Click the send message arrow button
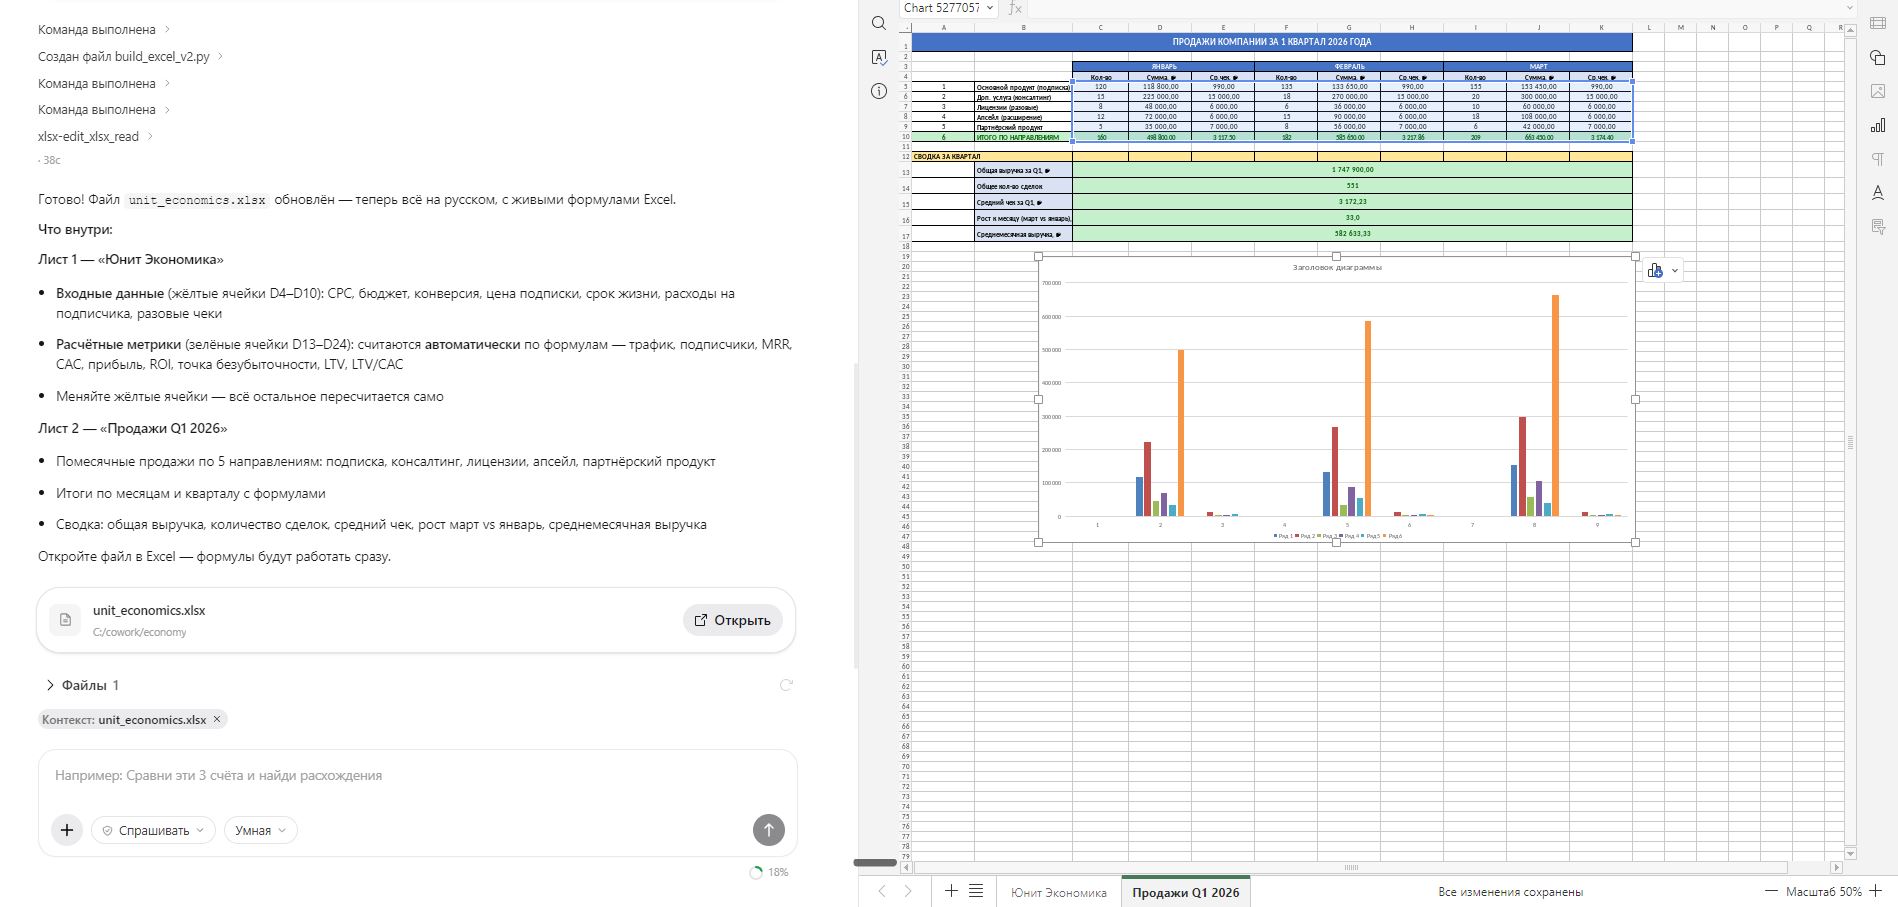The image size is (1898, 907). pyautogui.click(x=769, y=829)
